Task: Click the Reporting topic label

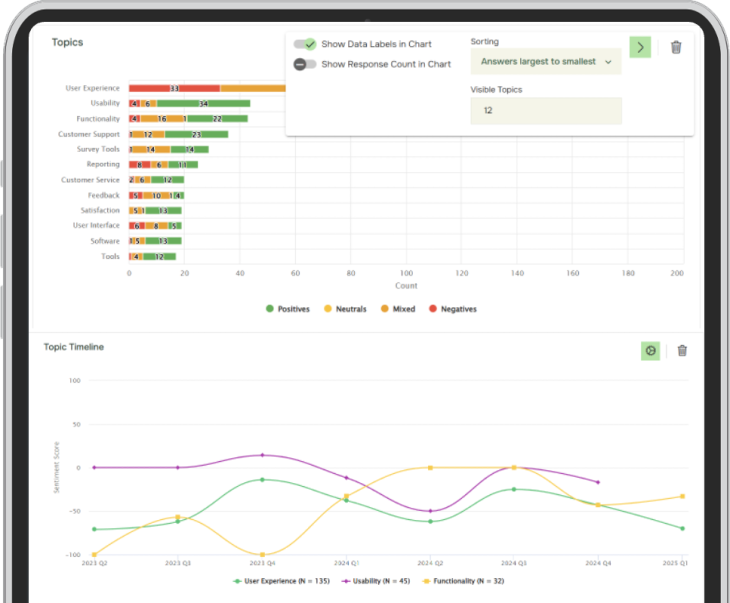Action: coord(103,164)
